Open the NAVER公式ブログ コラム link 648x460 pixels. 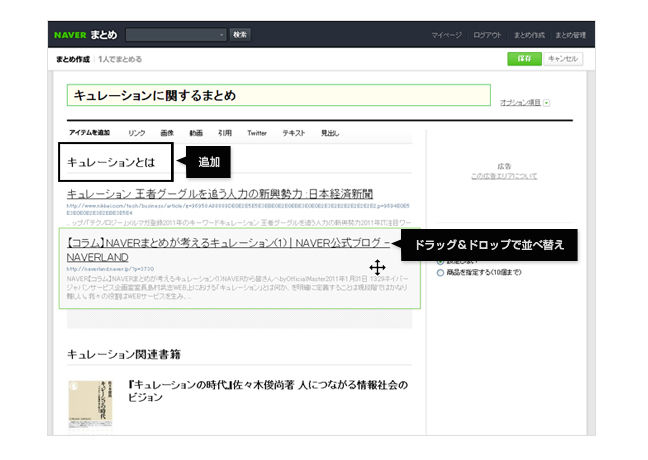pyautogui.click(x=229, y=250)
